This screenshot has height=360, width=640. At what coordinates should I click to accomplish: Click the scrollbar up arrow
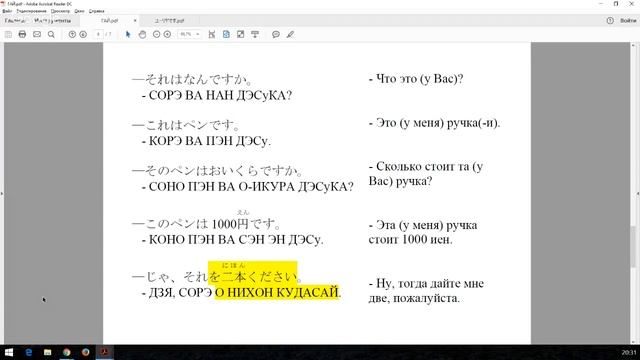click(633, 45)
